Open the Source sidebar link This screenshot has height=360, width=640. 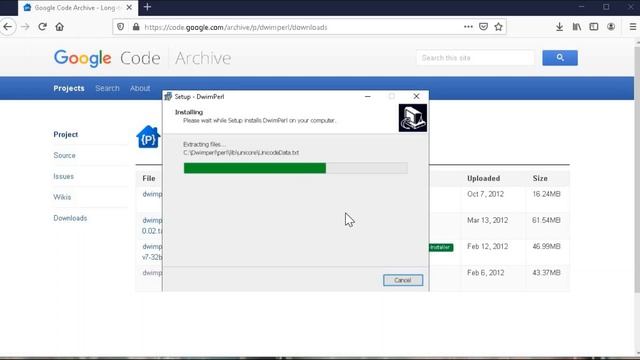point(64,156)
